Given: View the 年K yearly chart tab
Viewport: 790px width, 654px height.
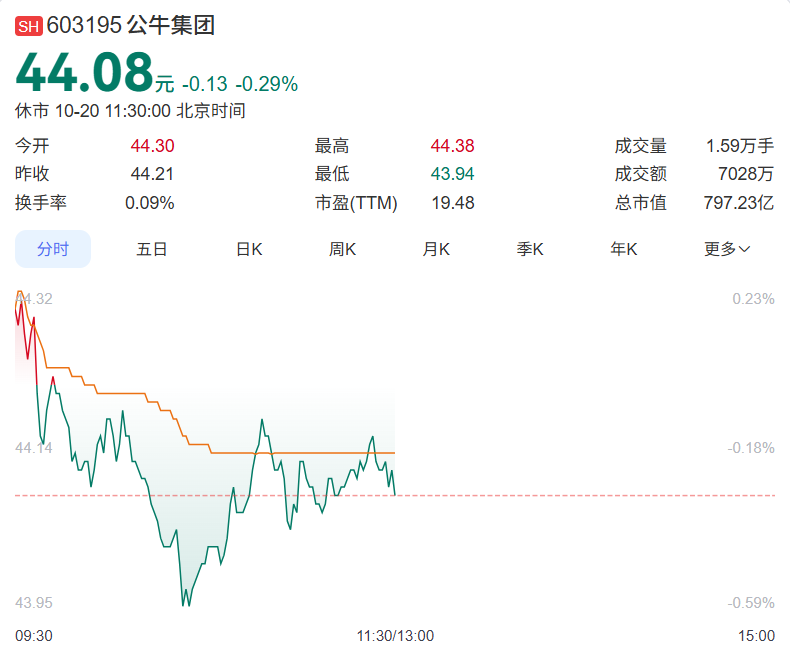Looking at the screenshot, I should (624, 249).
